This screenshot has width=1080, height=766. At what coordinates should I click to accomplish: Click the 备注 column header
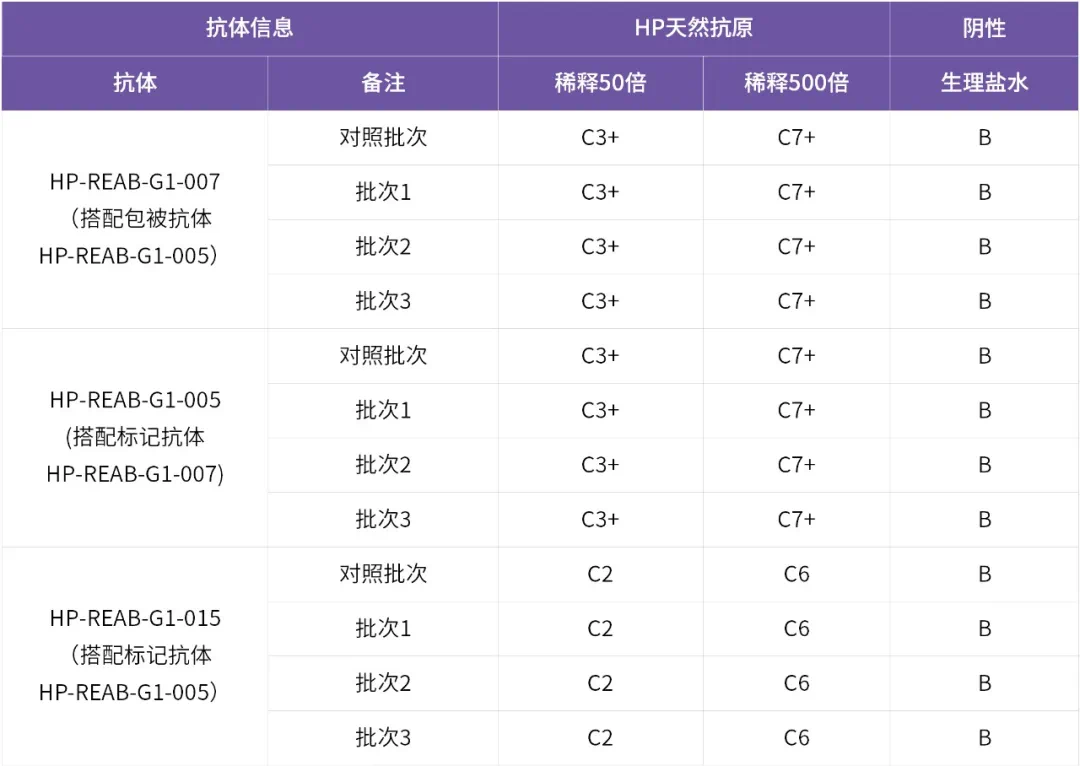(x=383, y=83)
